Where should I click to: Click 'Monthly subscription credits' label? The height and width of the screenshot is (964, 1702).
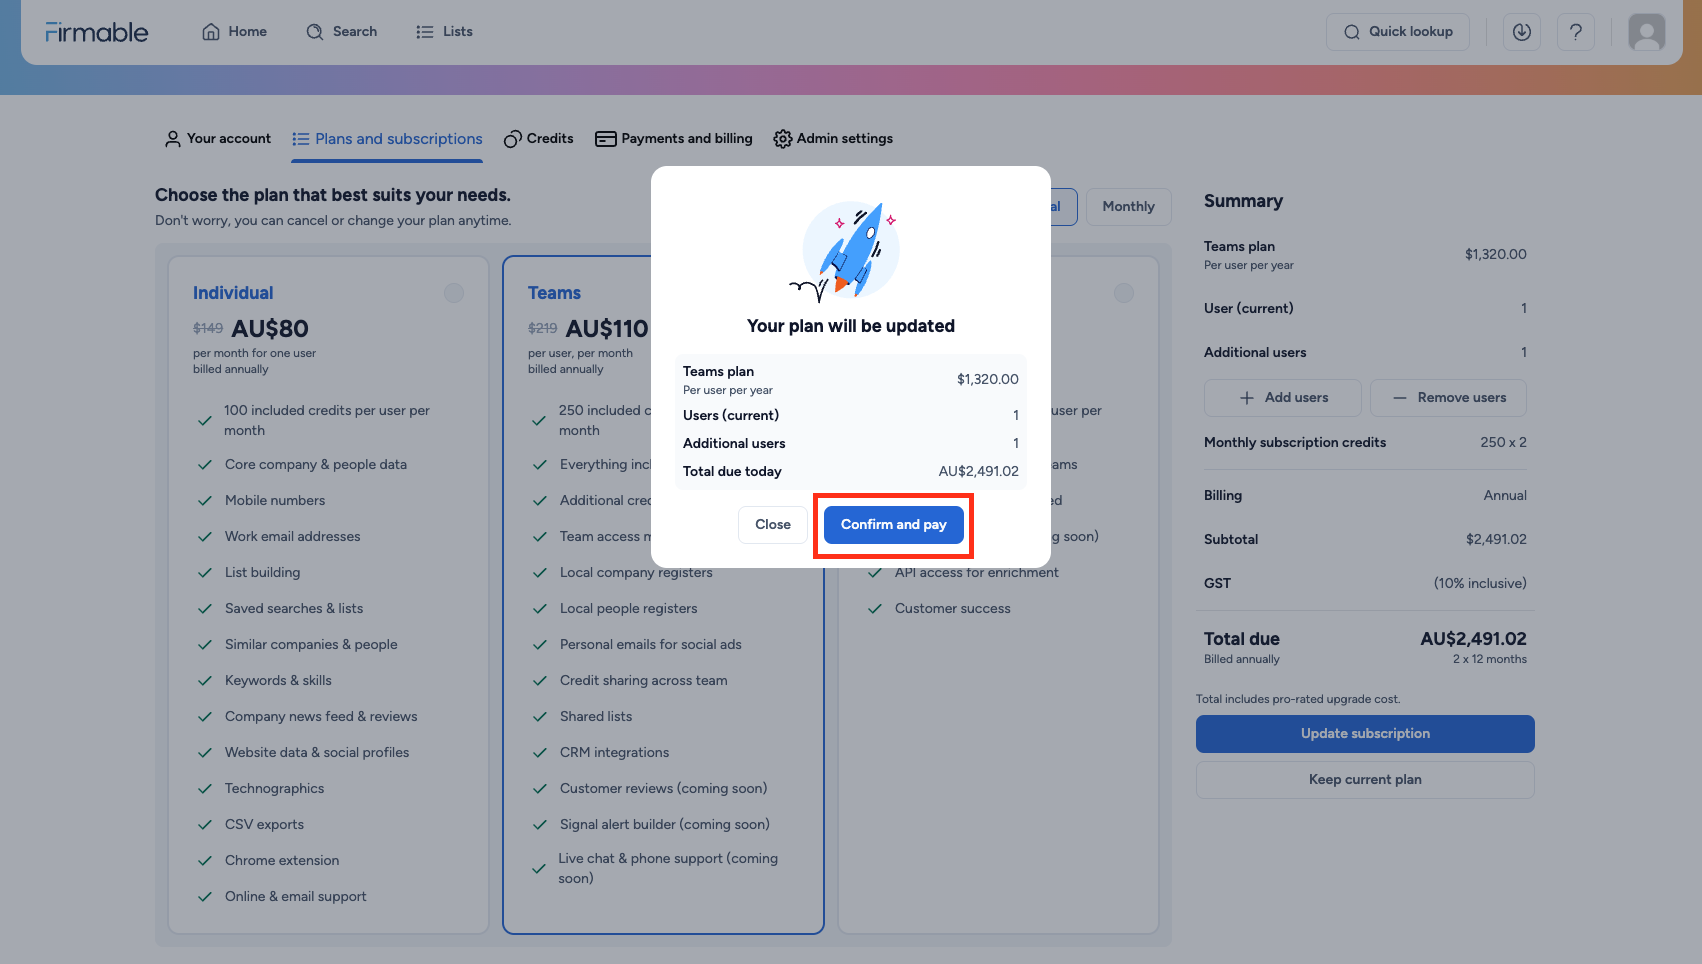1295,443
